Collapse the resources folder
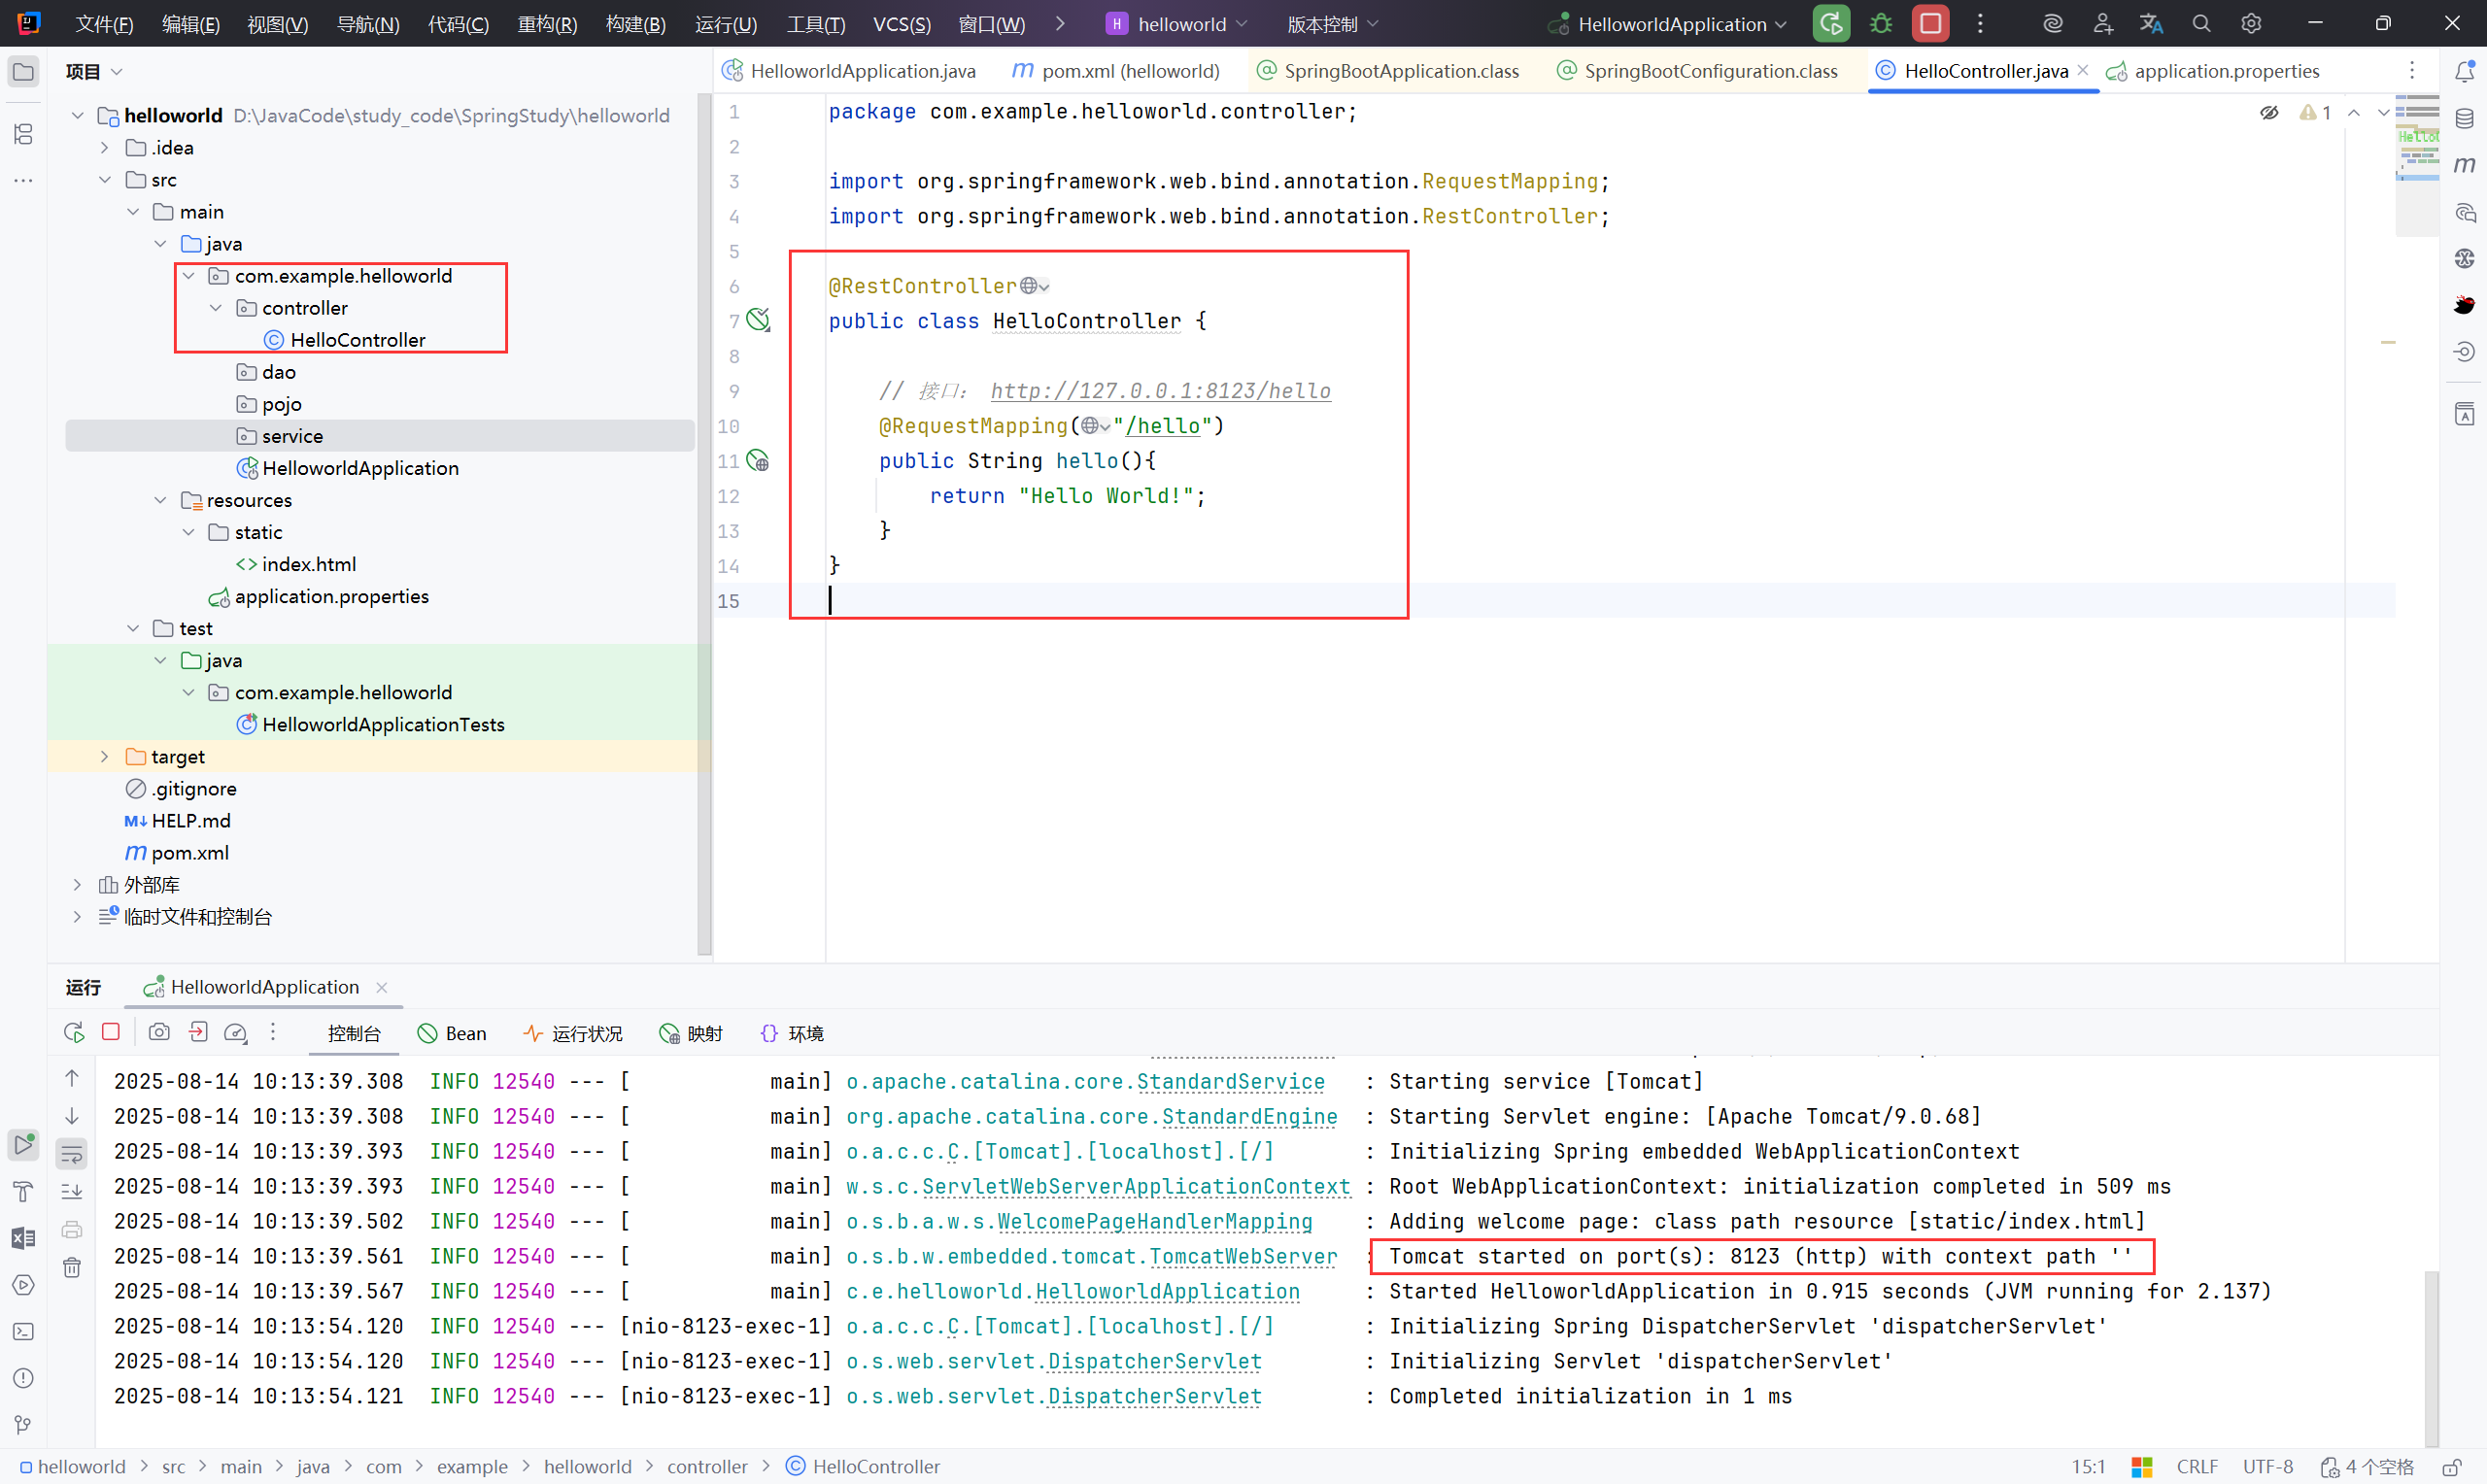Viewport: 2487px width, 1484px height. (x=160, y=500)
